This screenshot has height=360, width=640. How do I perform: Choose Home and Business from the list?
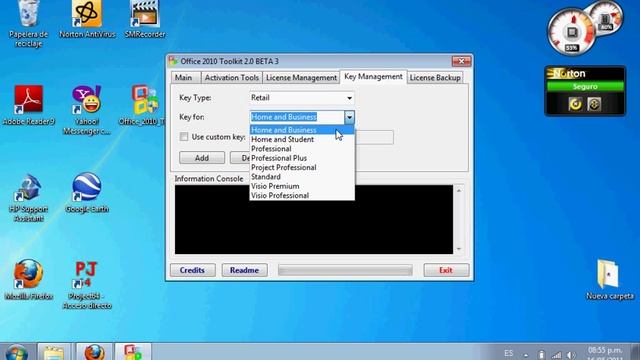coord(302,130)
